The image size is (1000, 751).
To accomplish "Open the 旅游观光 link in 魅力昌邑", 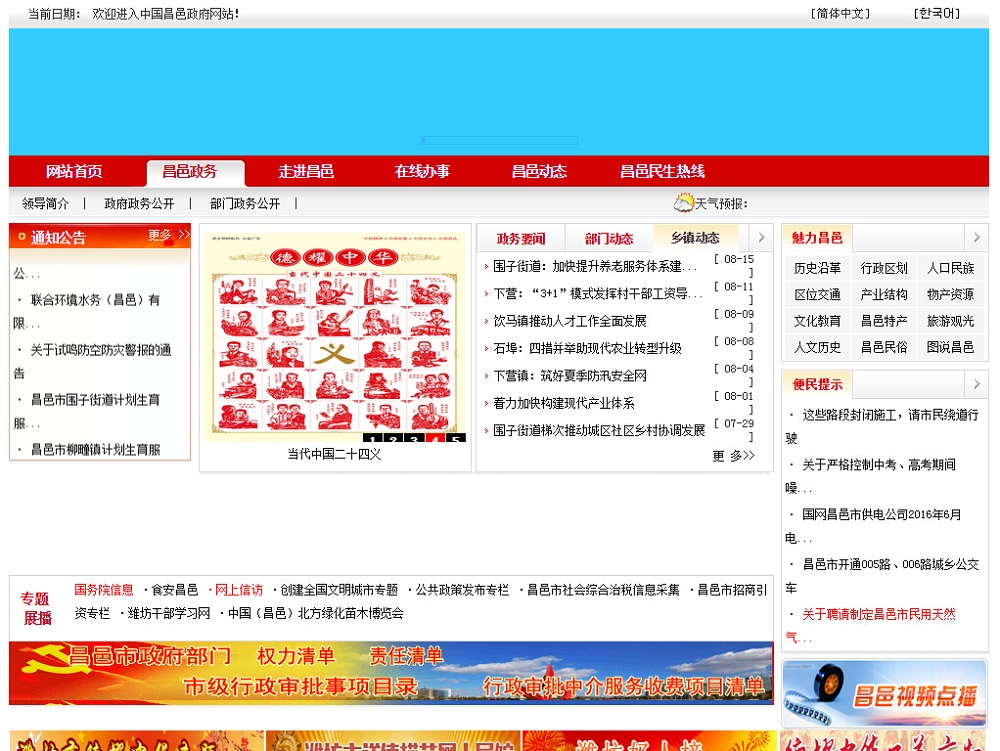I will [x=950, y=321].
